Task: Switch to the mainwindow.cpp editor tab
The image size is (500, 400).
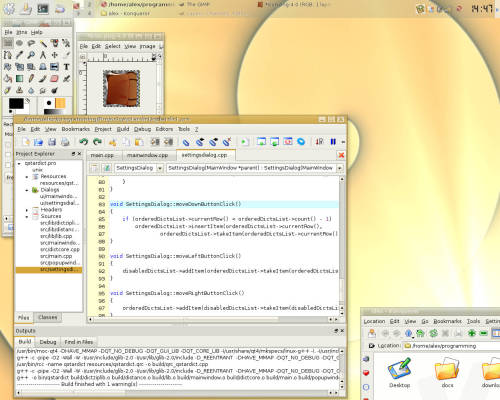Action: (x=147, y=155)
